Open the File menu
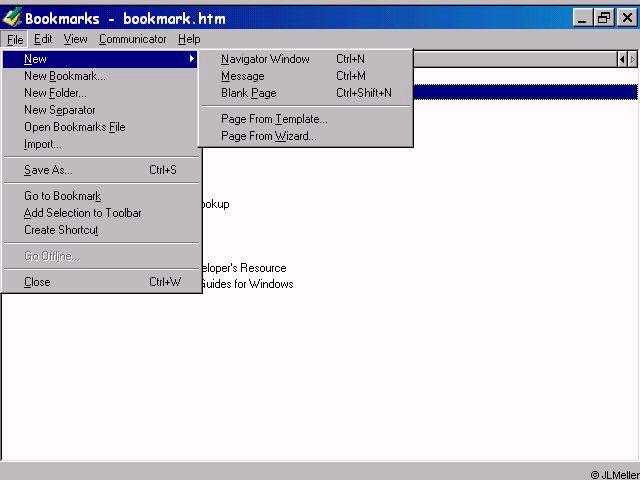Image resolution: width=640 pixels, height=480 pixels. (15, 40)
